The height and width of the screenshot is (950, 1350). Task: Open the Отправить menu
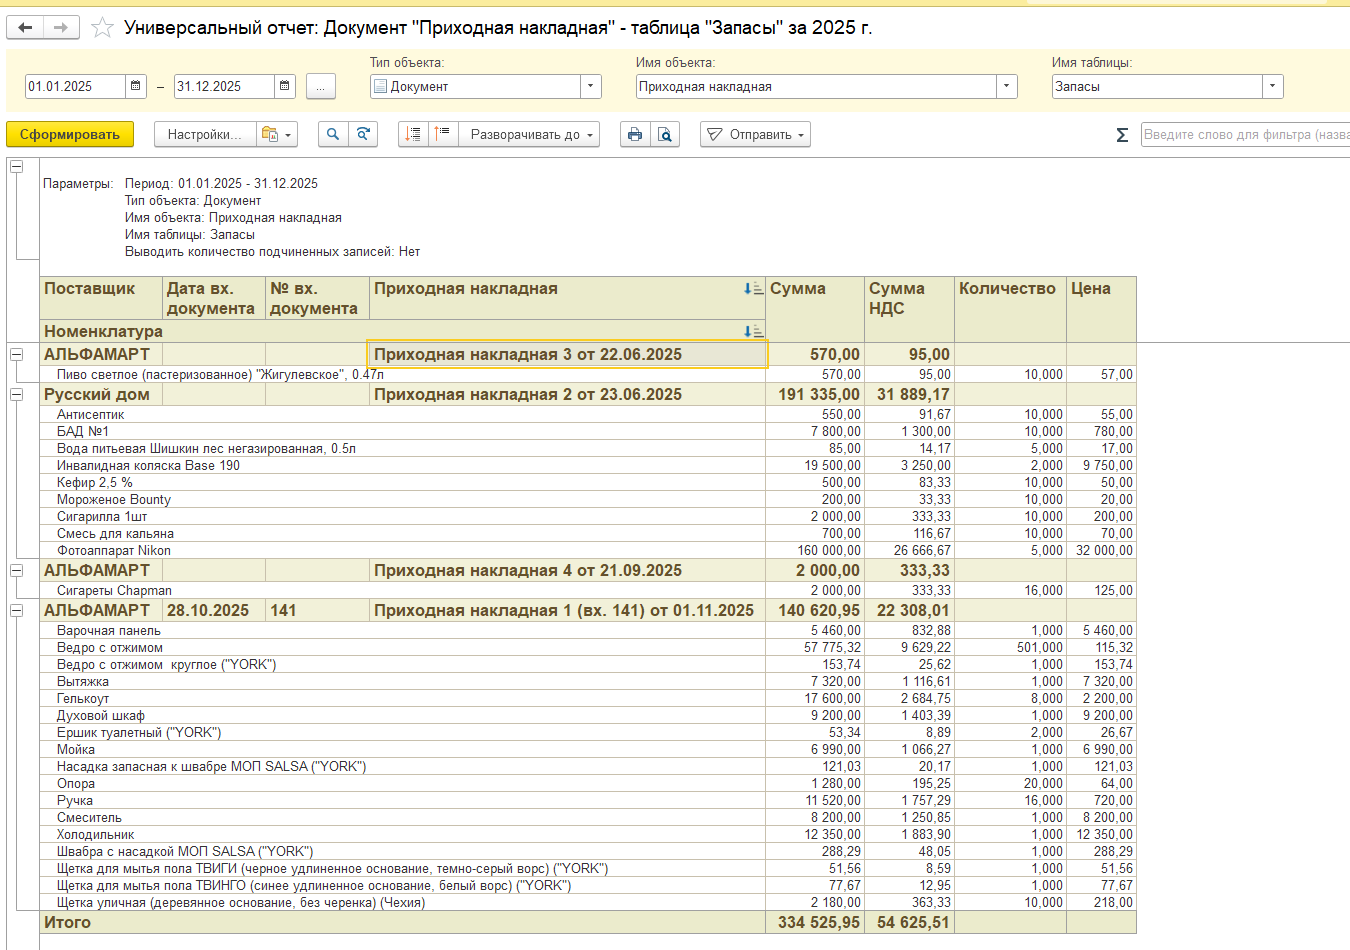click(x=756, y=134)
